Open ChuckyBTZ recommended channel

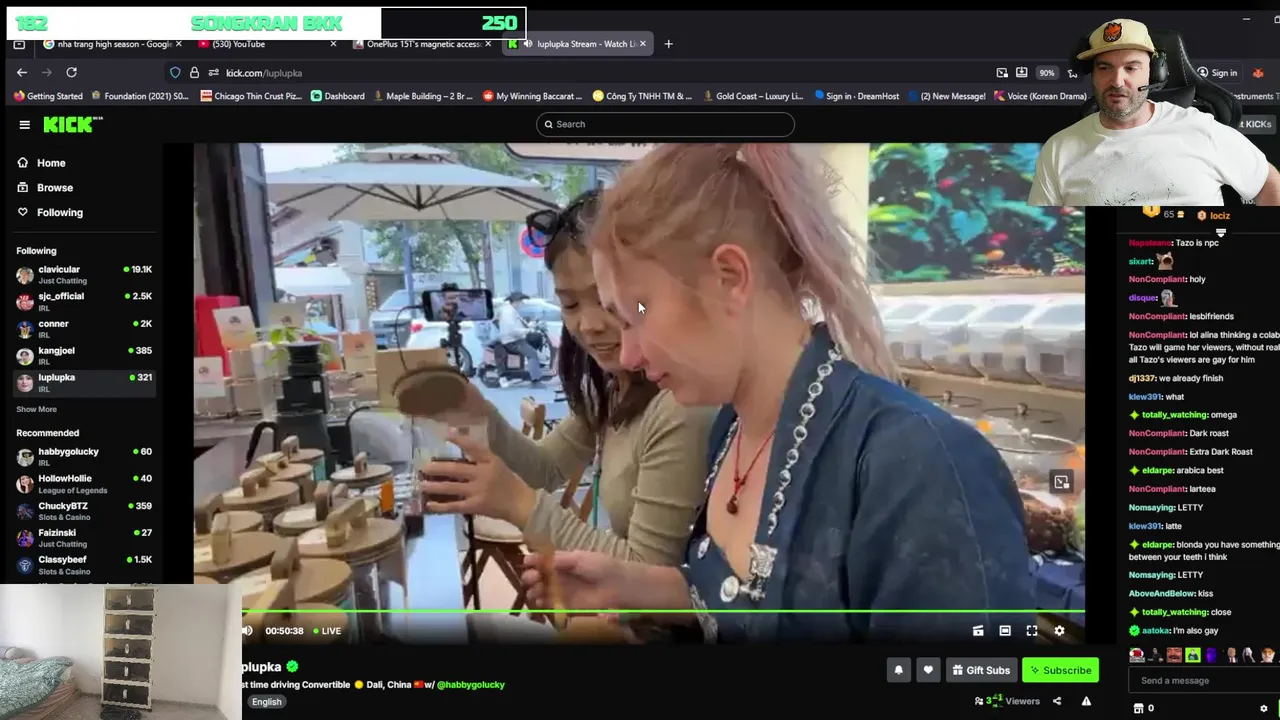[x=84, y=511]
